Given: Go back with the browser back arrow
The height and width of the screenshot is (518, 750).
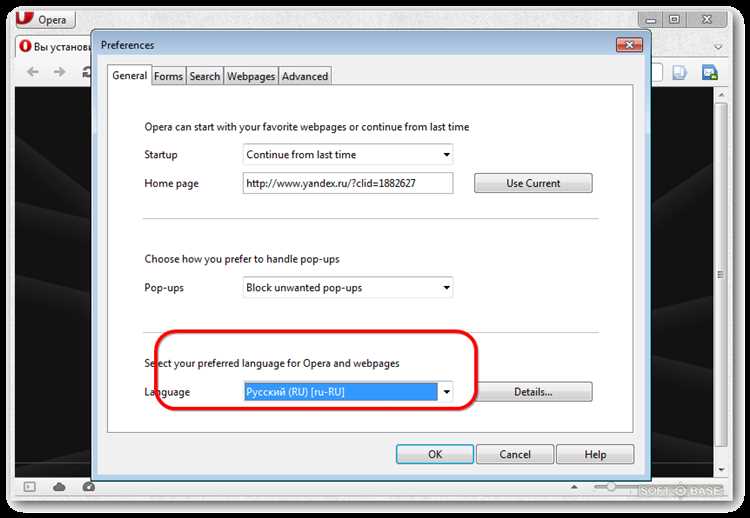Looking at the screenshot, I should tap(33, 72).
